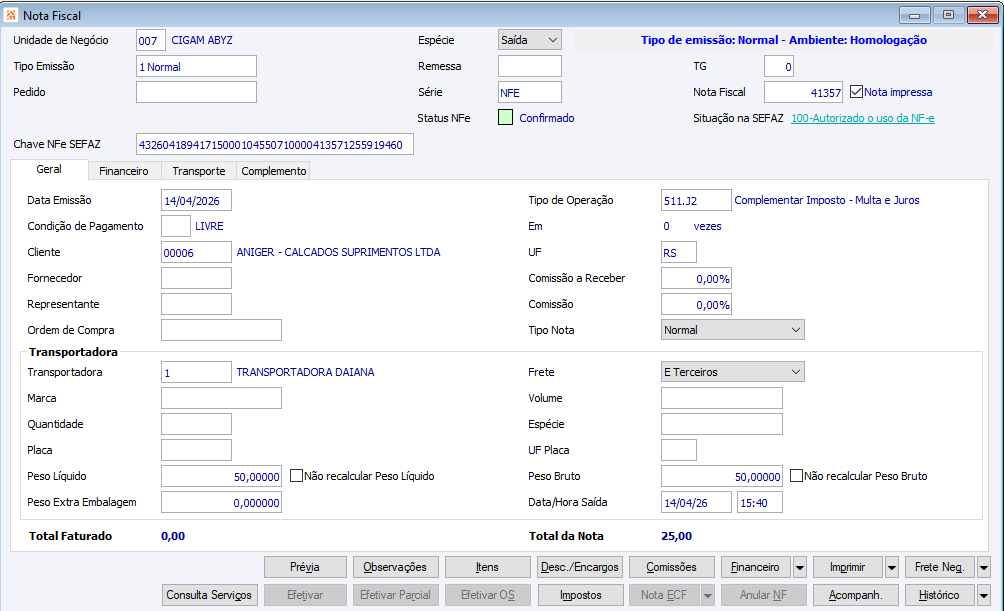Click the Desc./Encargos button

[x=579, y=567]
